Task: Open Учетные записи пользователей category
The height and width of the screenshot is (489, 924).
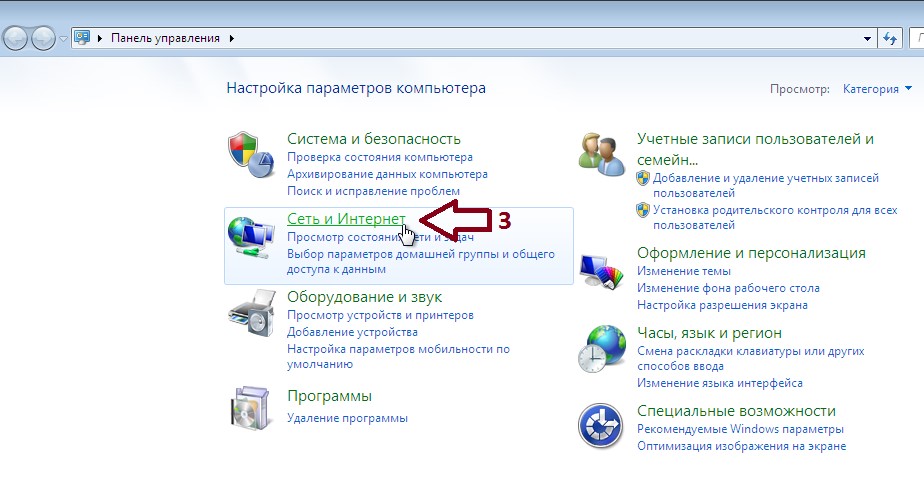Action: (x=755, y=149)
